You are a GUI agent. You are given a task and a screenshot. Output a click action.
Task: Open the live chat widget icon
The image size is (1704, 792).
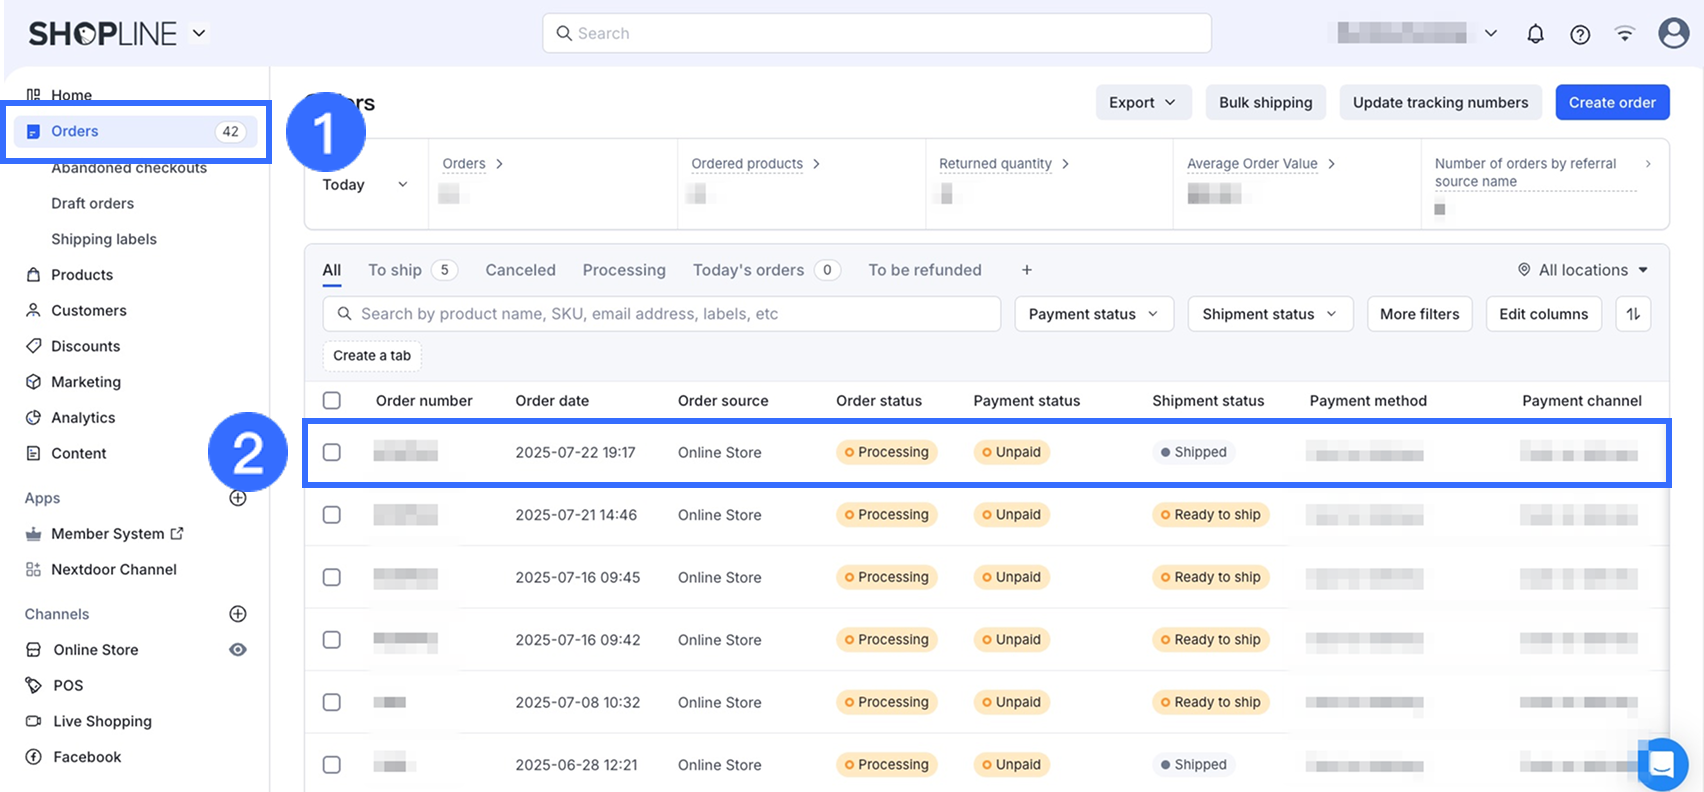pyautogui.click(x=1662, y=764)
